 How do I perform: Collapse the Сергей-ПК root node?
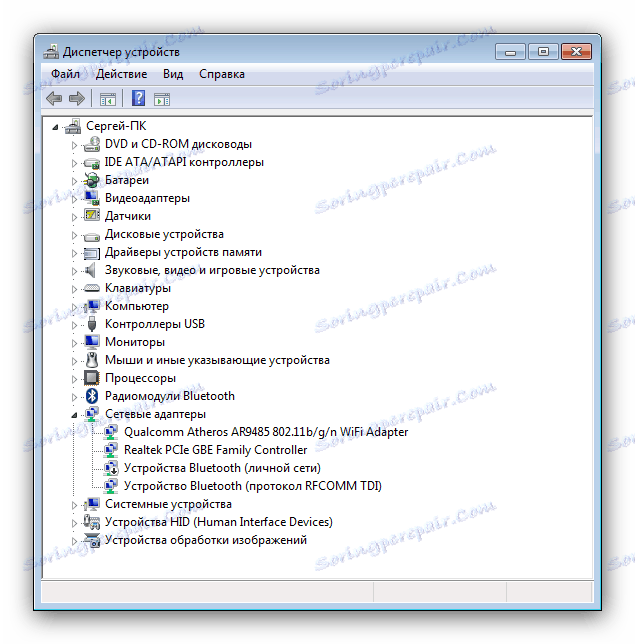(x=55, y=127)
